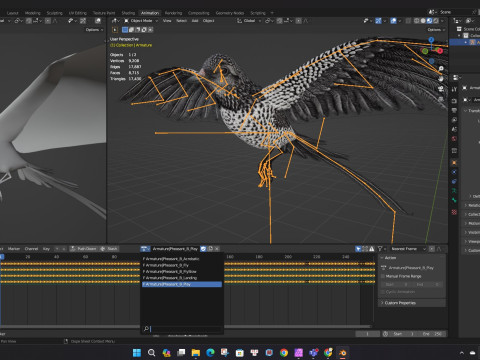Open the Output properties tab

coord(454,110)
